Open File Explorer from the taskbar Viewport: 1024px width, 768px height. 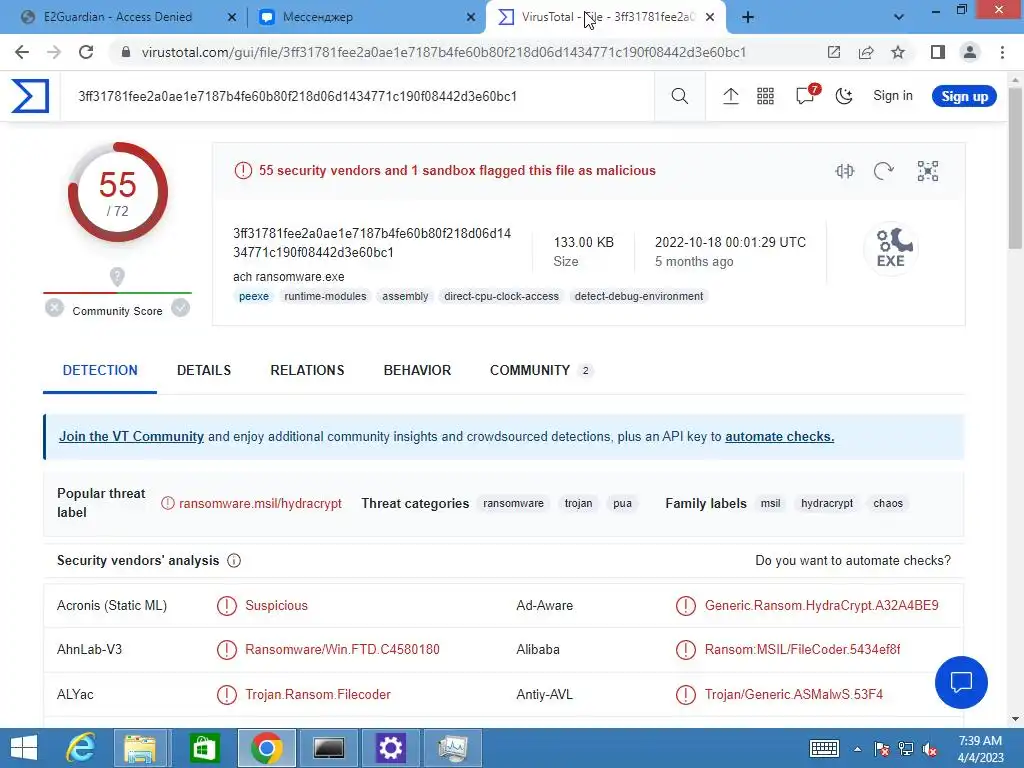pos(140,748)
